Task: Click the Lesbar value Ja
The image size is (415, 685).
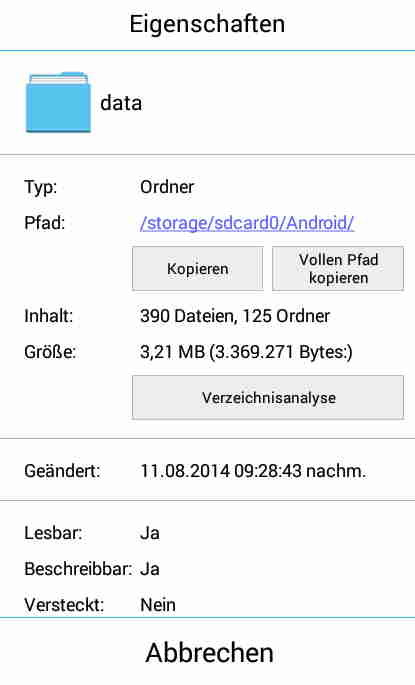Action: (150, 533)
